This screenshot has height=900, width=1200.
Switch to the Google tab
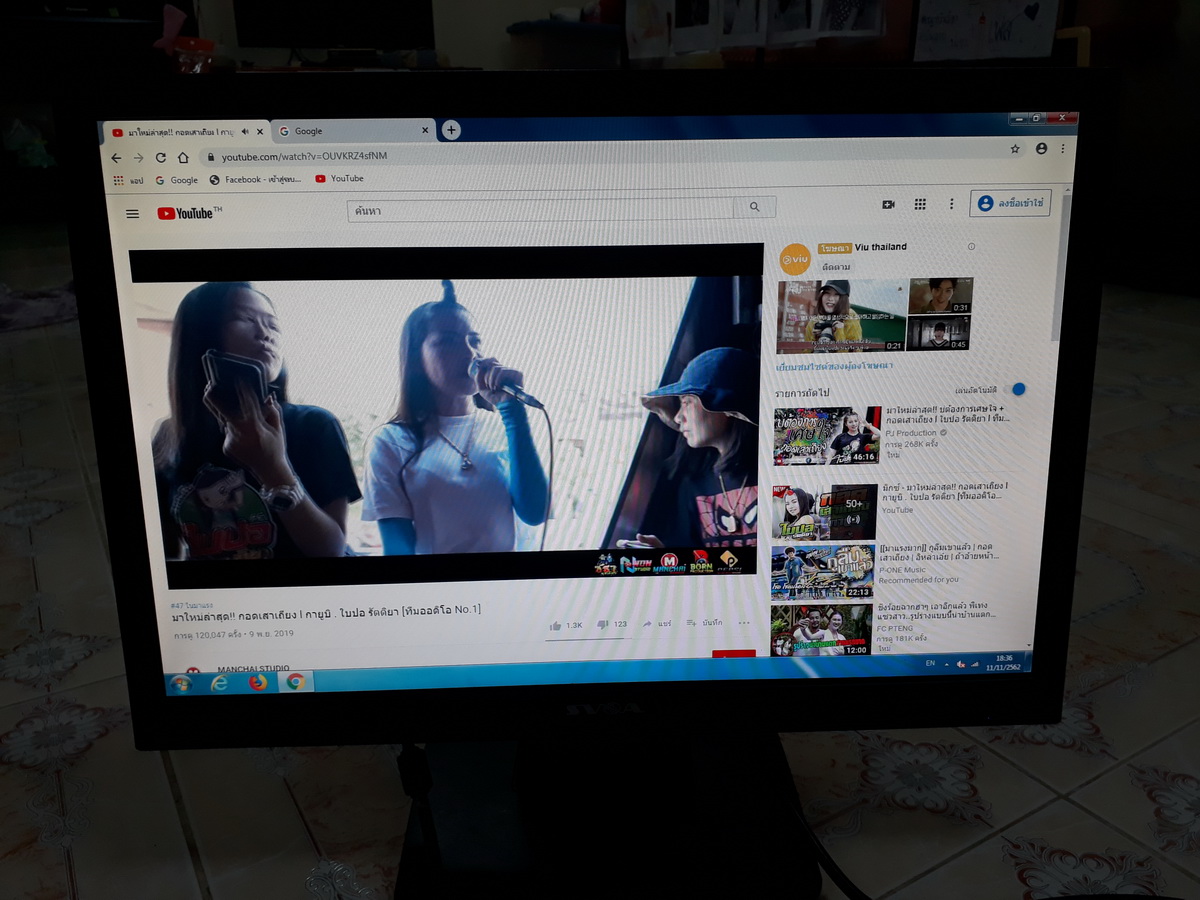pos(352,131)
